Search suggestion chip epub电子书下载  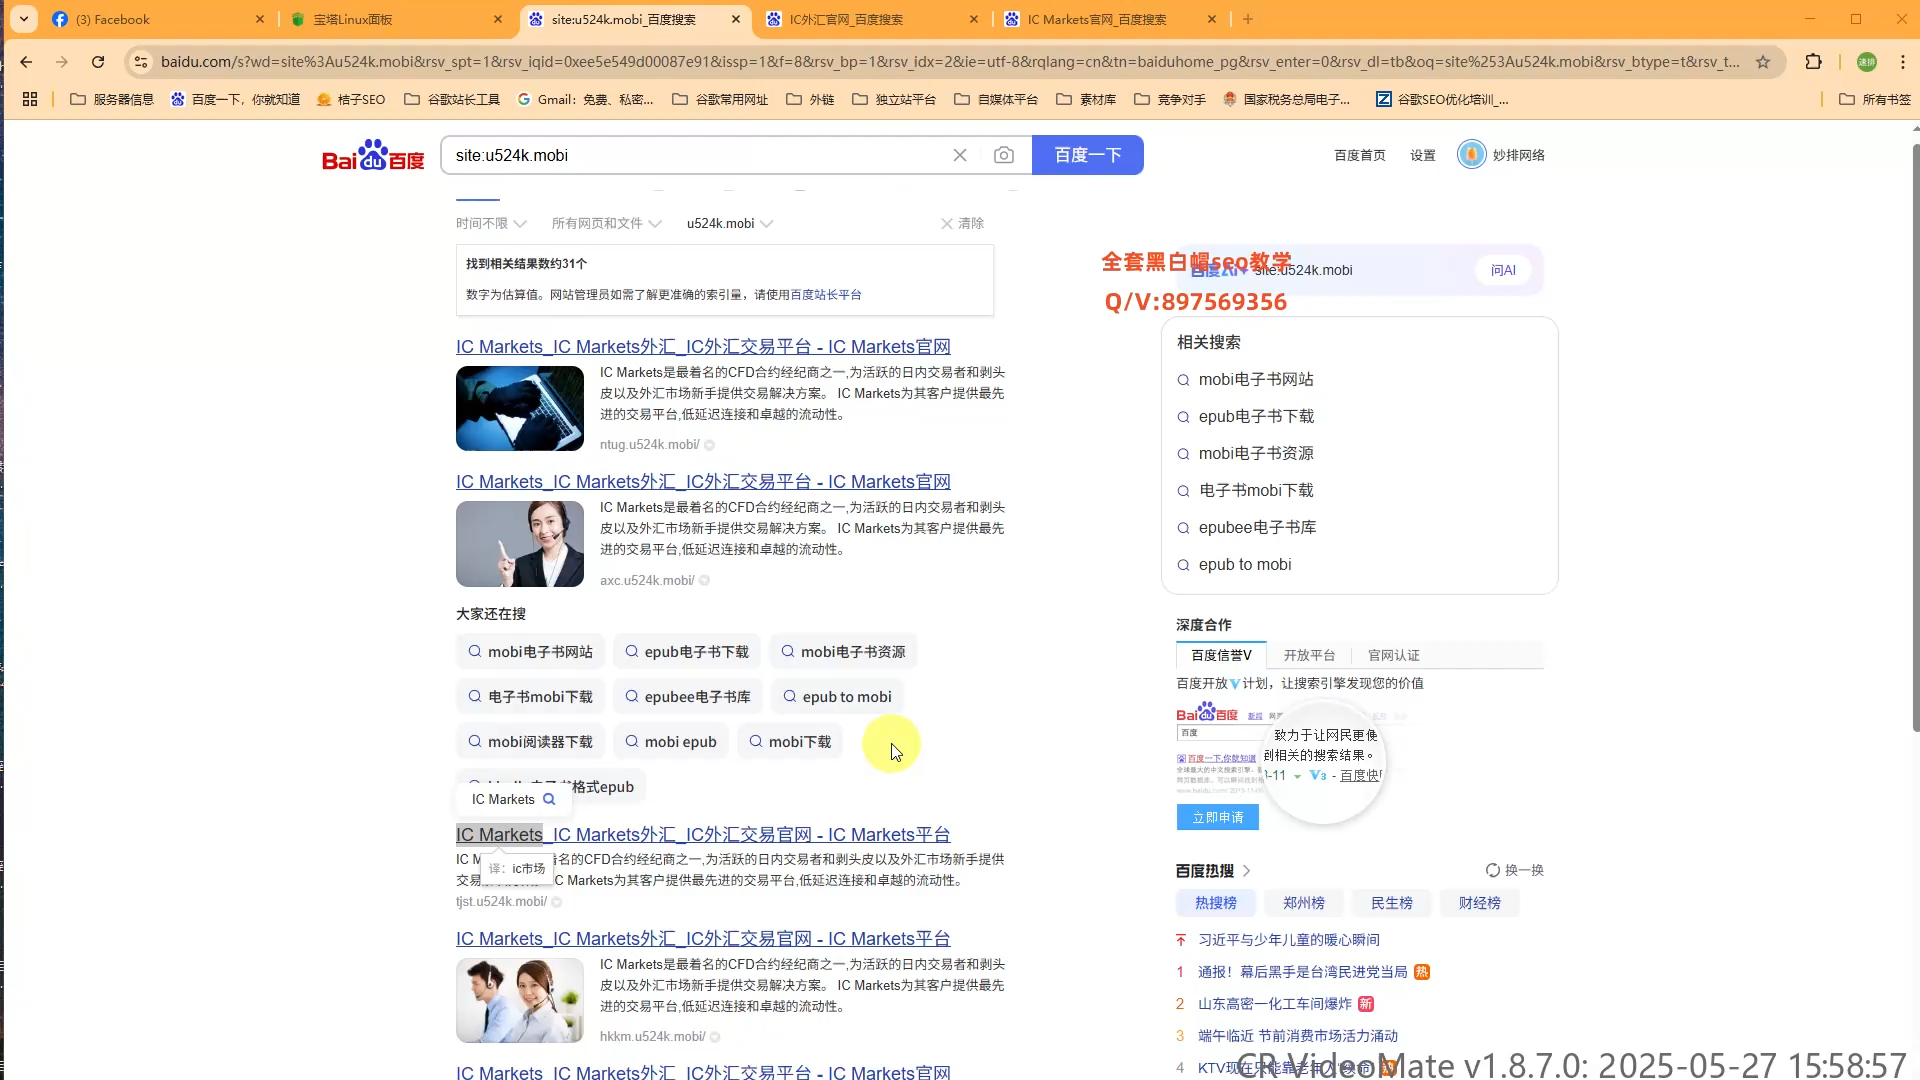[687, 652]
